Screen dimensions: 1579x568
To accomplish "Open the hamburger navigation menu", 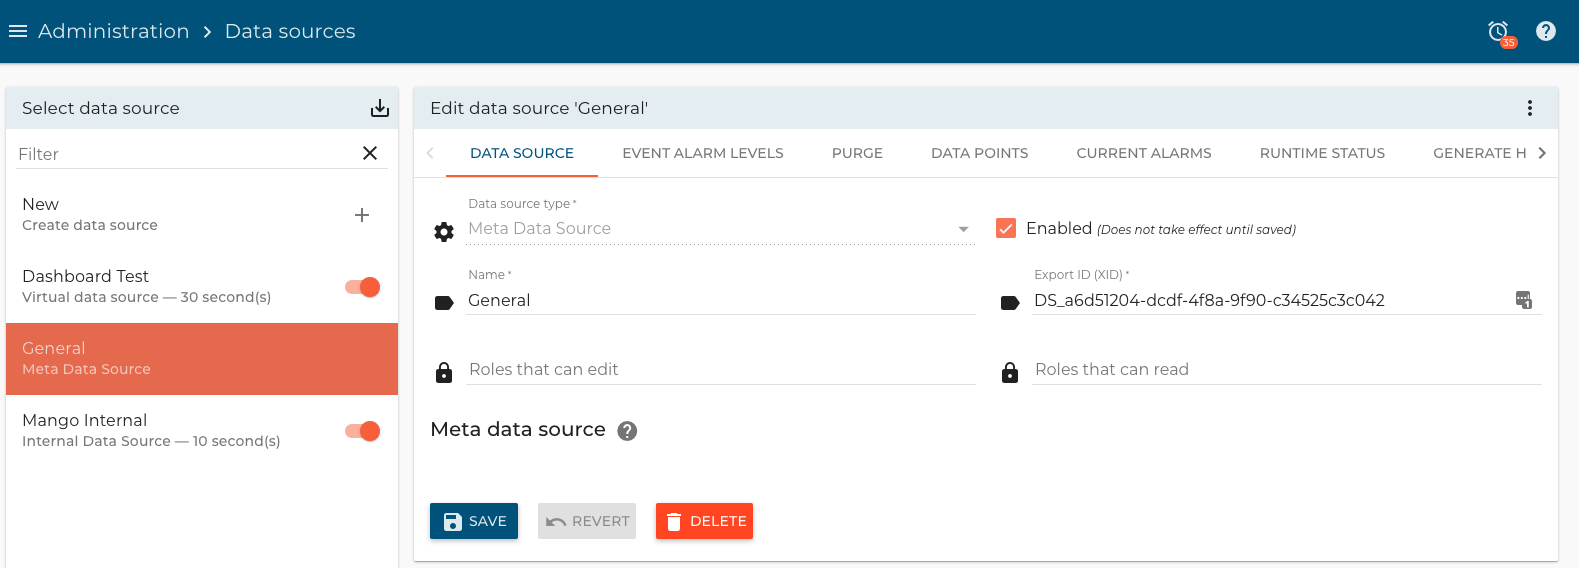I will [x=17, y=31].
